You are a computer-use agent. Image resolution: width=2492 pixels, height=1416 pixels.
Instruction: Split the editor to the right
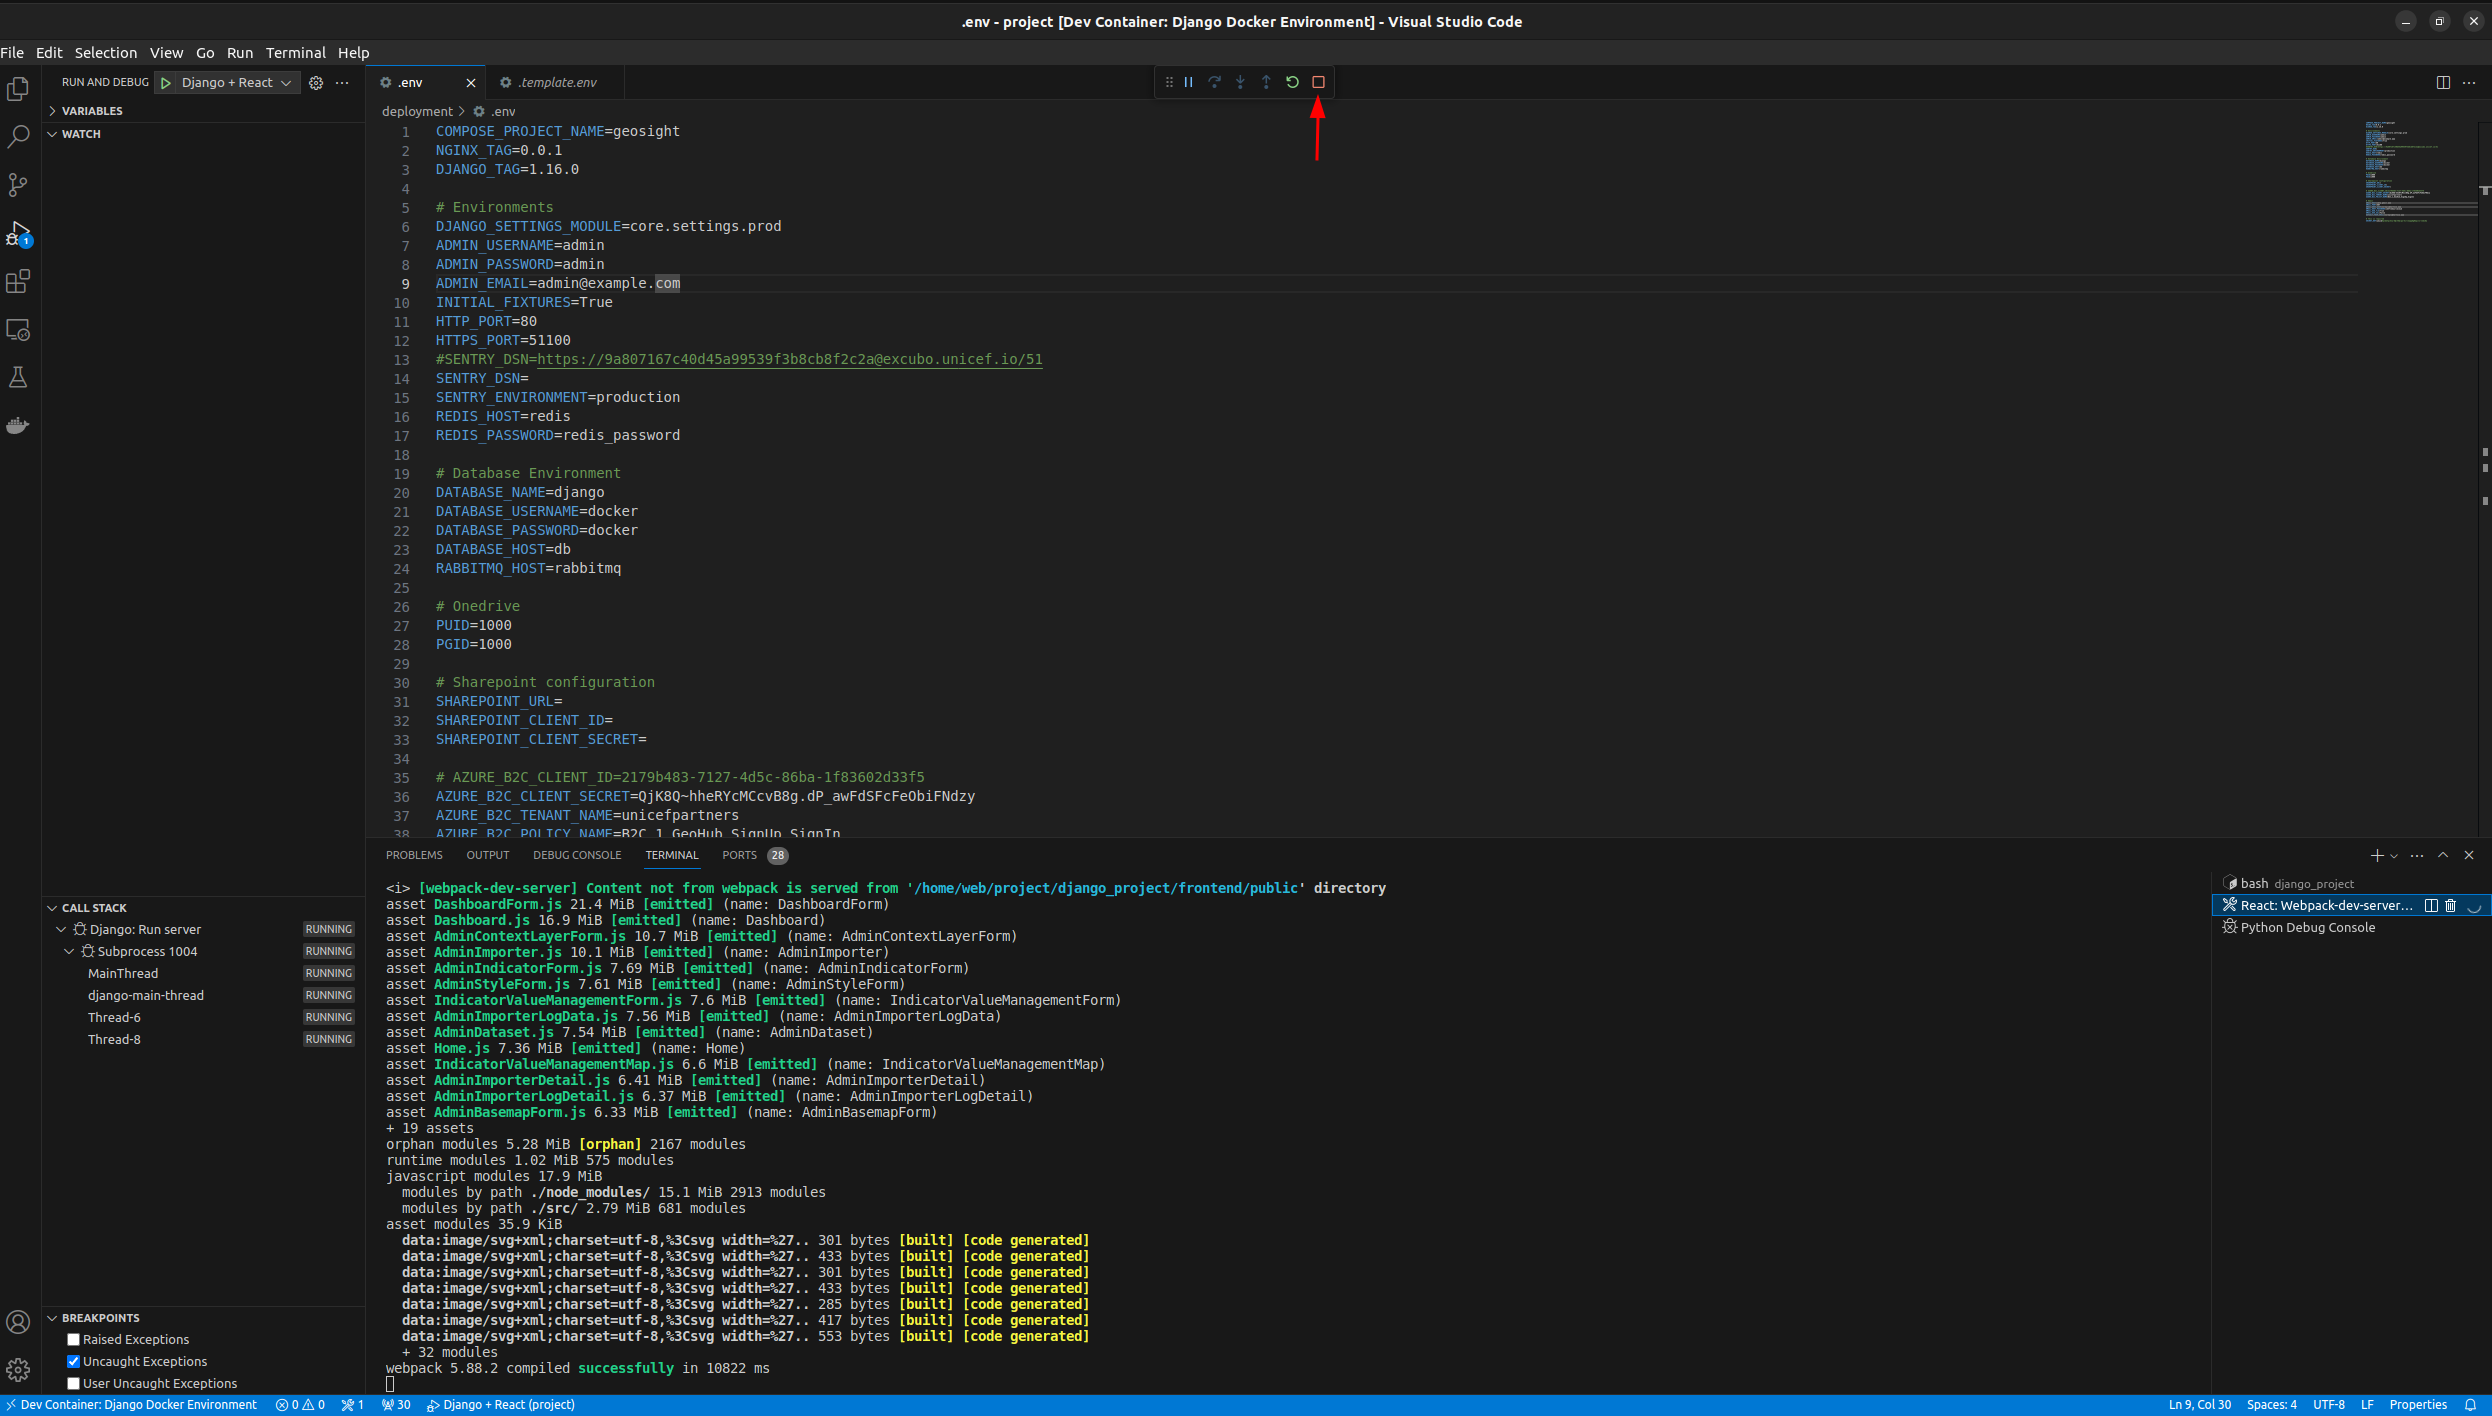tap(2443, 83)
